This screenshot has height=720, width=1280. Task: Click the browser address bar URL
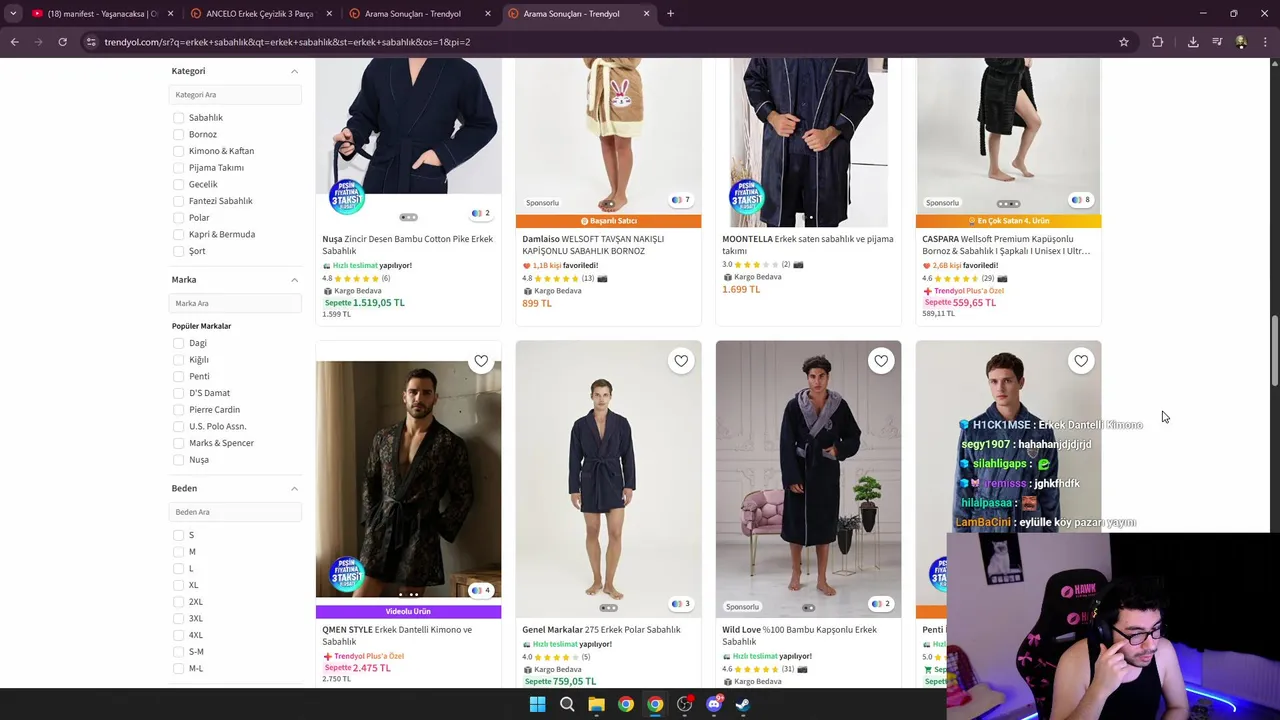tap(287, 42)
